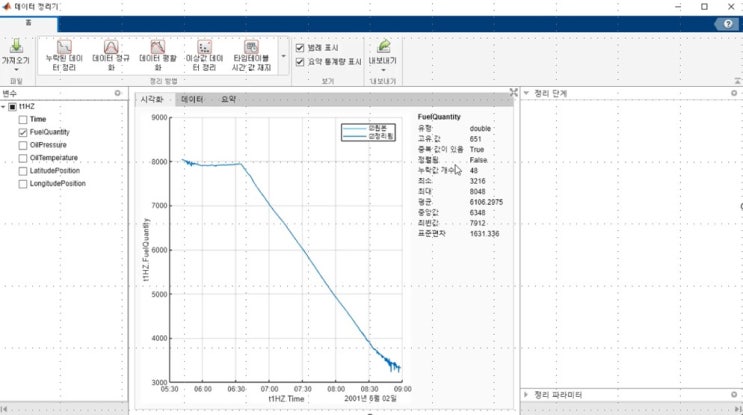Click the right arrow of bottom scrollbar
Image resolution: width=743 pixels, height=415 pixels.
pos(738,409)
